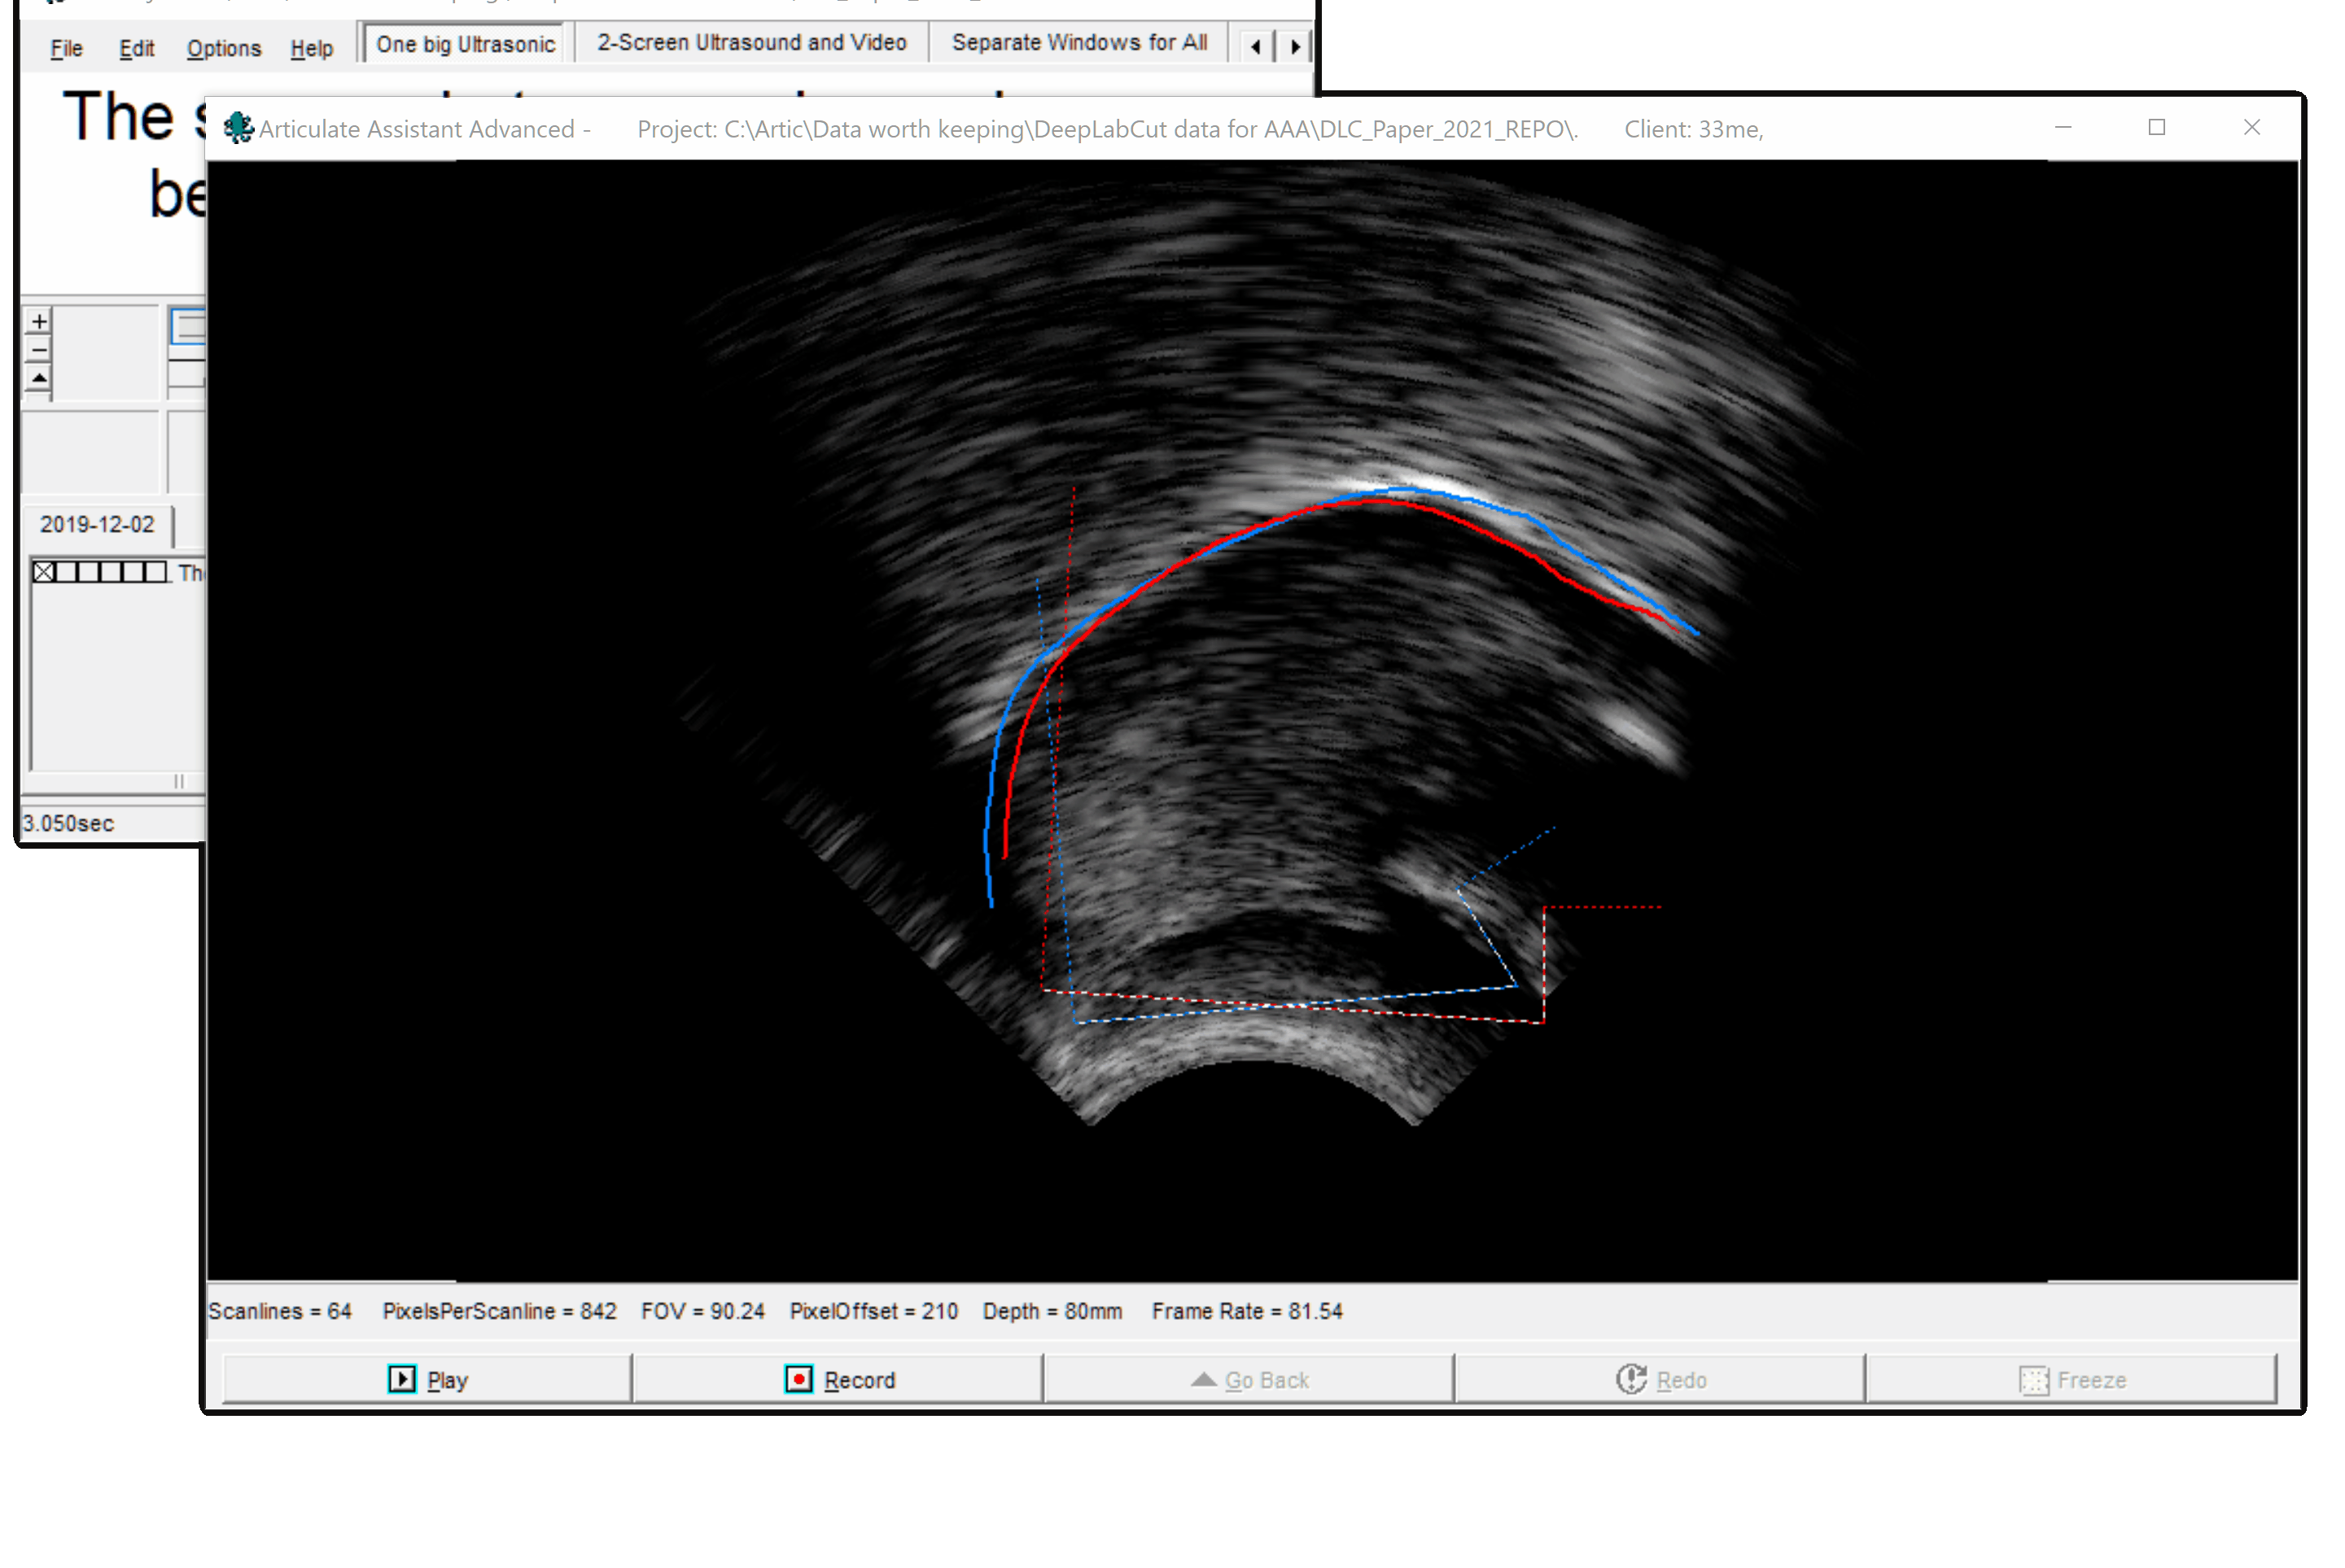Click the zoom in plus button
Screen dimensions: 2345x1568
pyautogui.click(x=39, y=321)
